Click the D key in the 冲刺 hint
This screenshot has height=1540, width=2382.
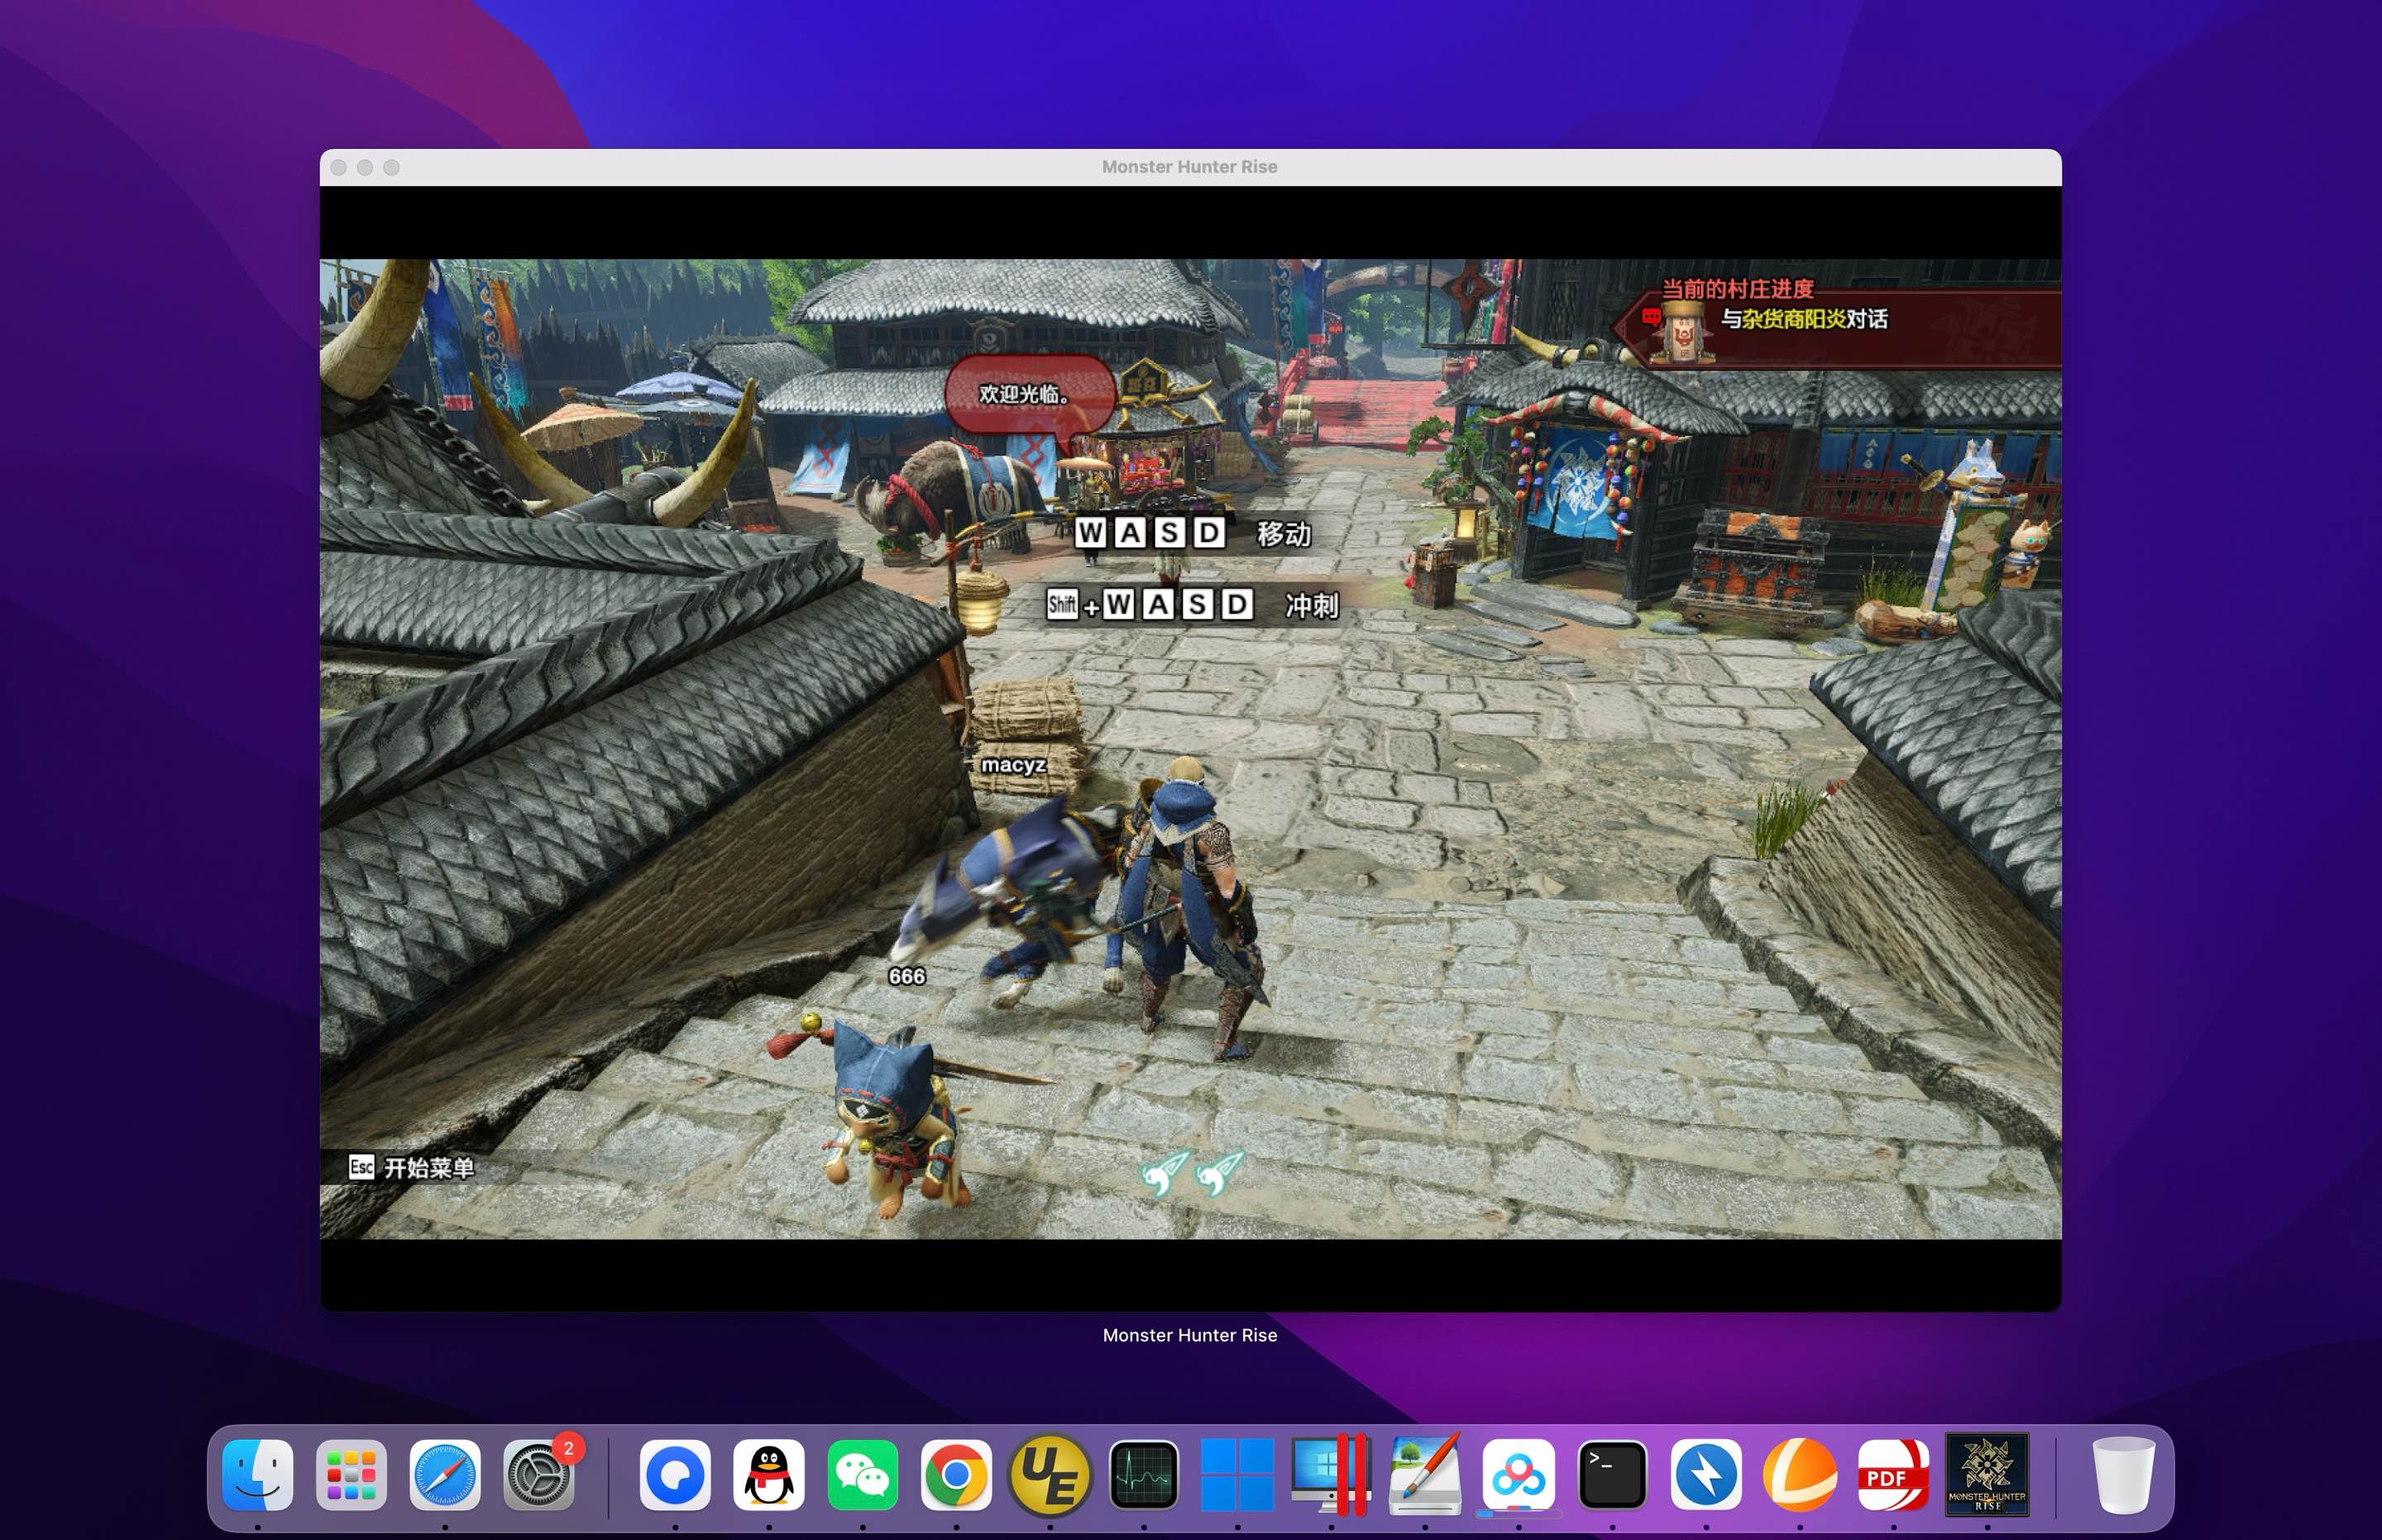(x=1237, y=604)
